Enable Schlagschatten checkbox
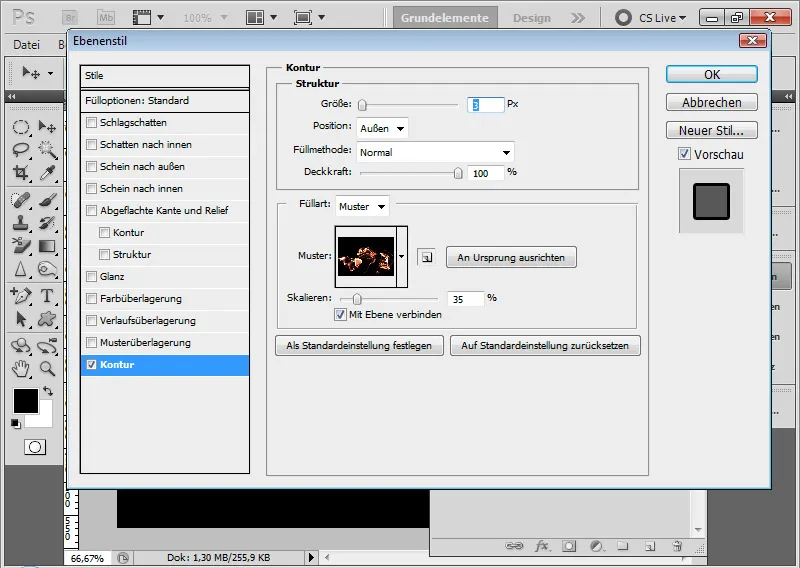 (91, 122)
